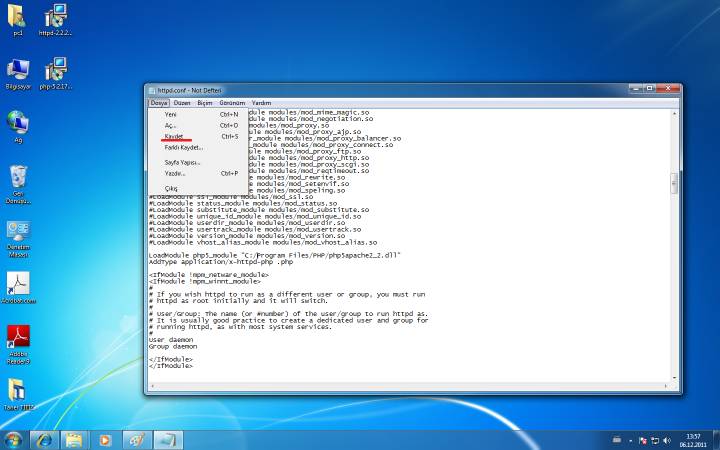The height and width of the screenshot is (450, 720).
Task: Open the Düzen menu
Action: (182, 102)
